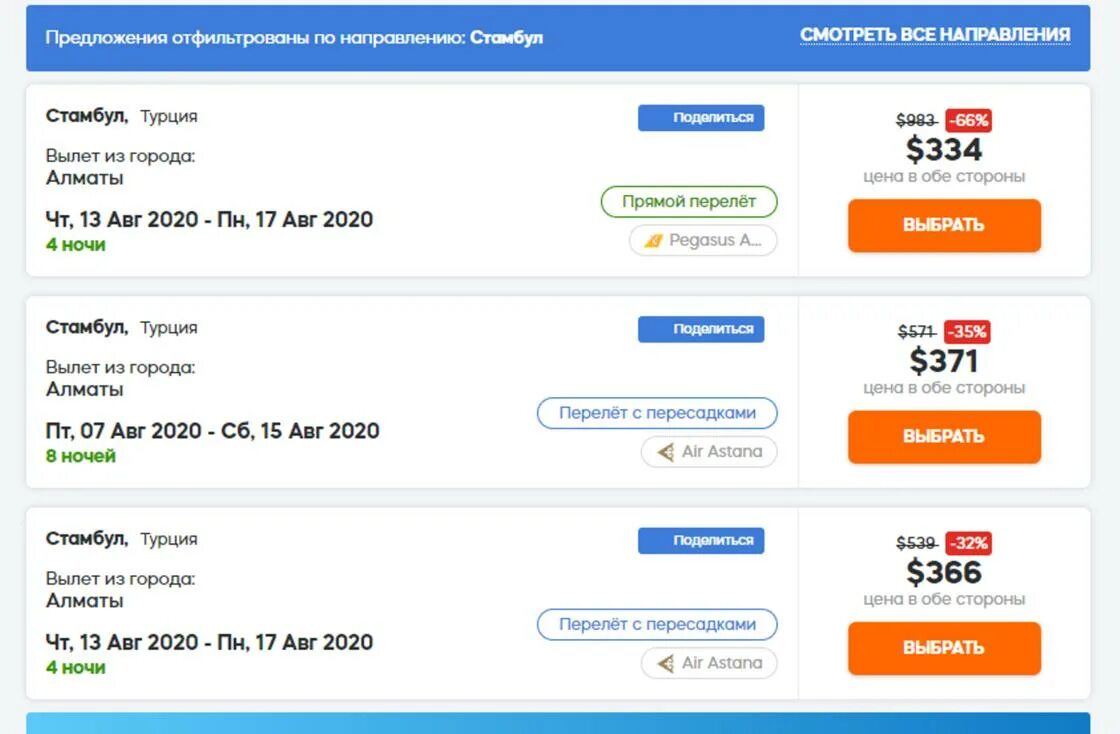The height and width of the screenshot is (734, 1120).
Task: Click the -35% discount label
Action: [967, 332]
